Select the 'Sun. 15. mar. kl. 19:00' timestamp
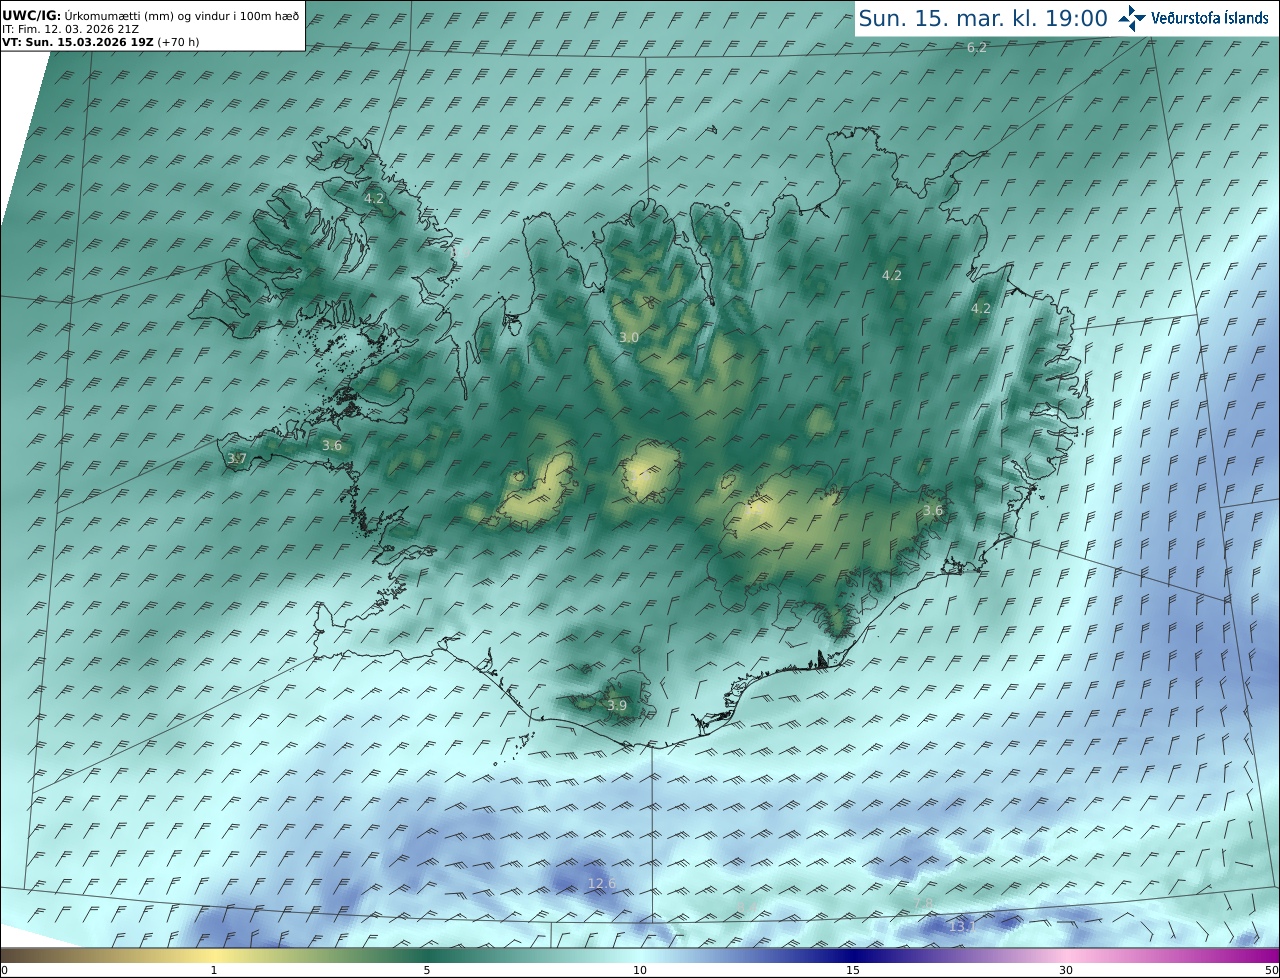The height and width of the screenshot is (978, 1280). 983,18
